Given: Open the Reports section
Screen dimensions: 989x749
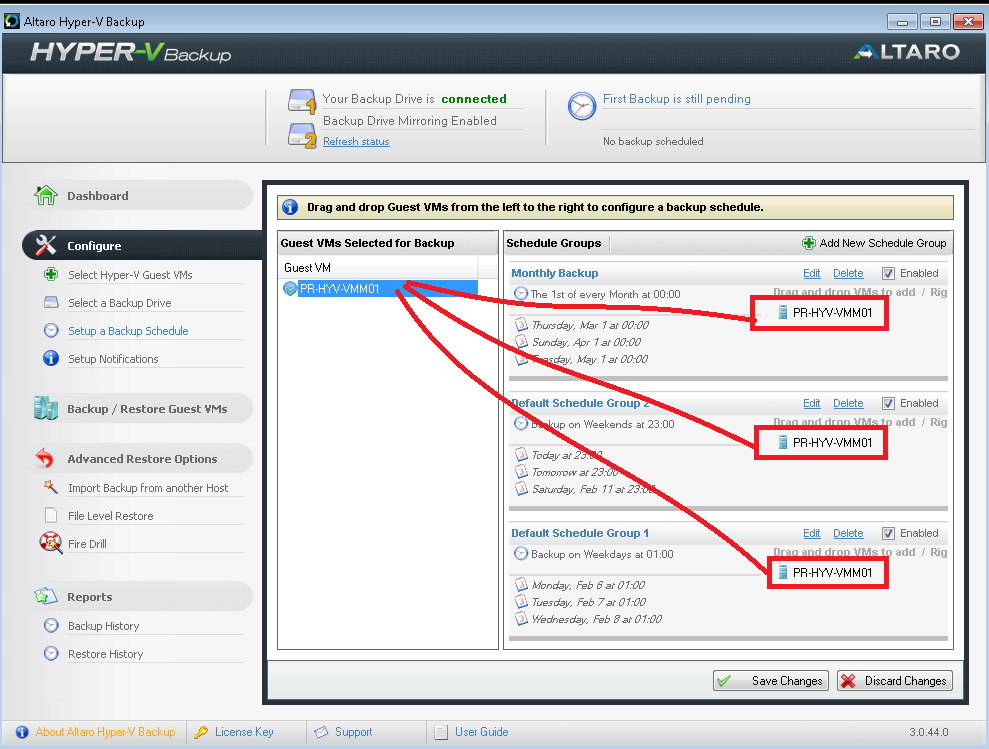Looking at the screenshot, I should coord(143,596).
